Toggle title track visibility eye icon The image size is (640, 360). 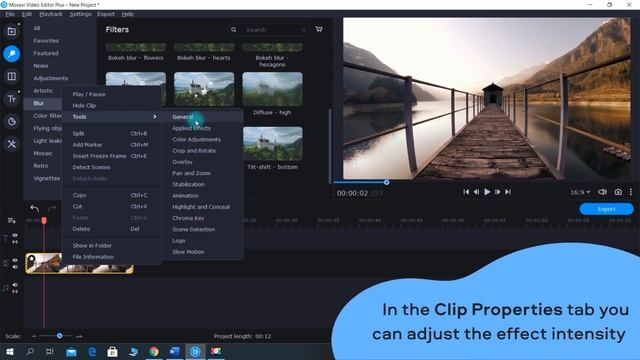coord(15,236)
